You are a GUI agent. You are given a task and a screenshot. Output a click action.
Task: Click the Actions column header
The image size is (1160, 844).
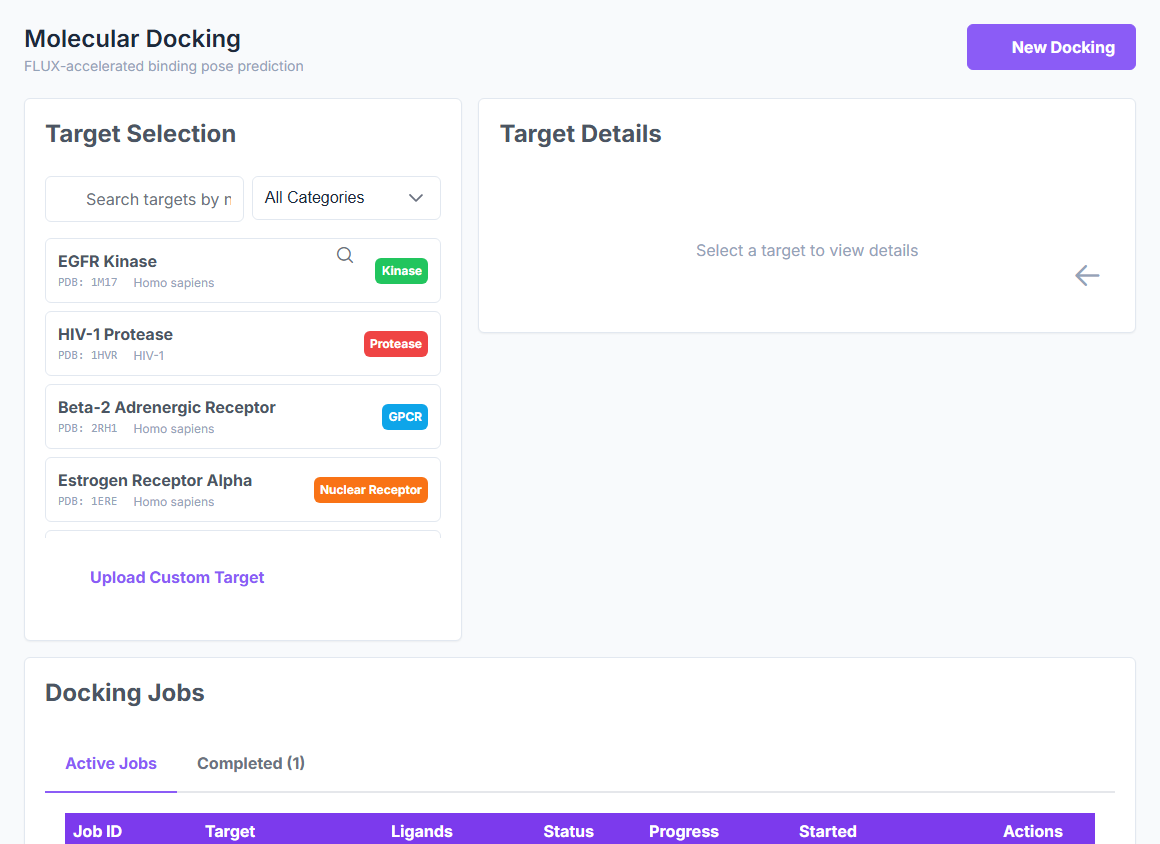1033,831
